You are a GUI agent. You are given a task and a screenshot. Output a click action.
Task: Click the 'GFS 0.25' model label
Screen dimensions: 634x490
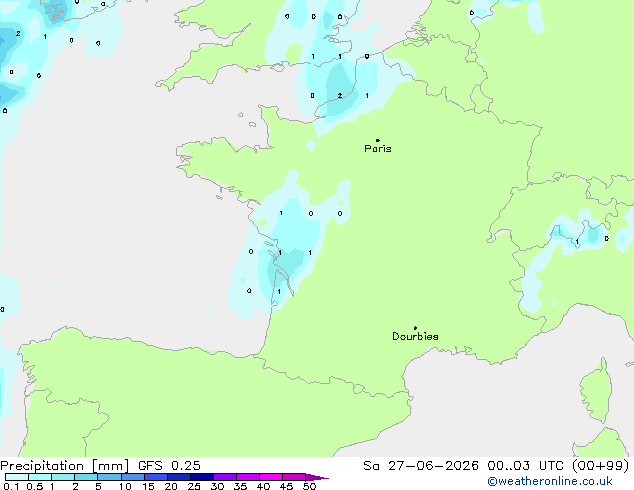point(169,466)
